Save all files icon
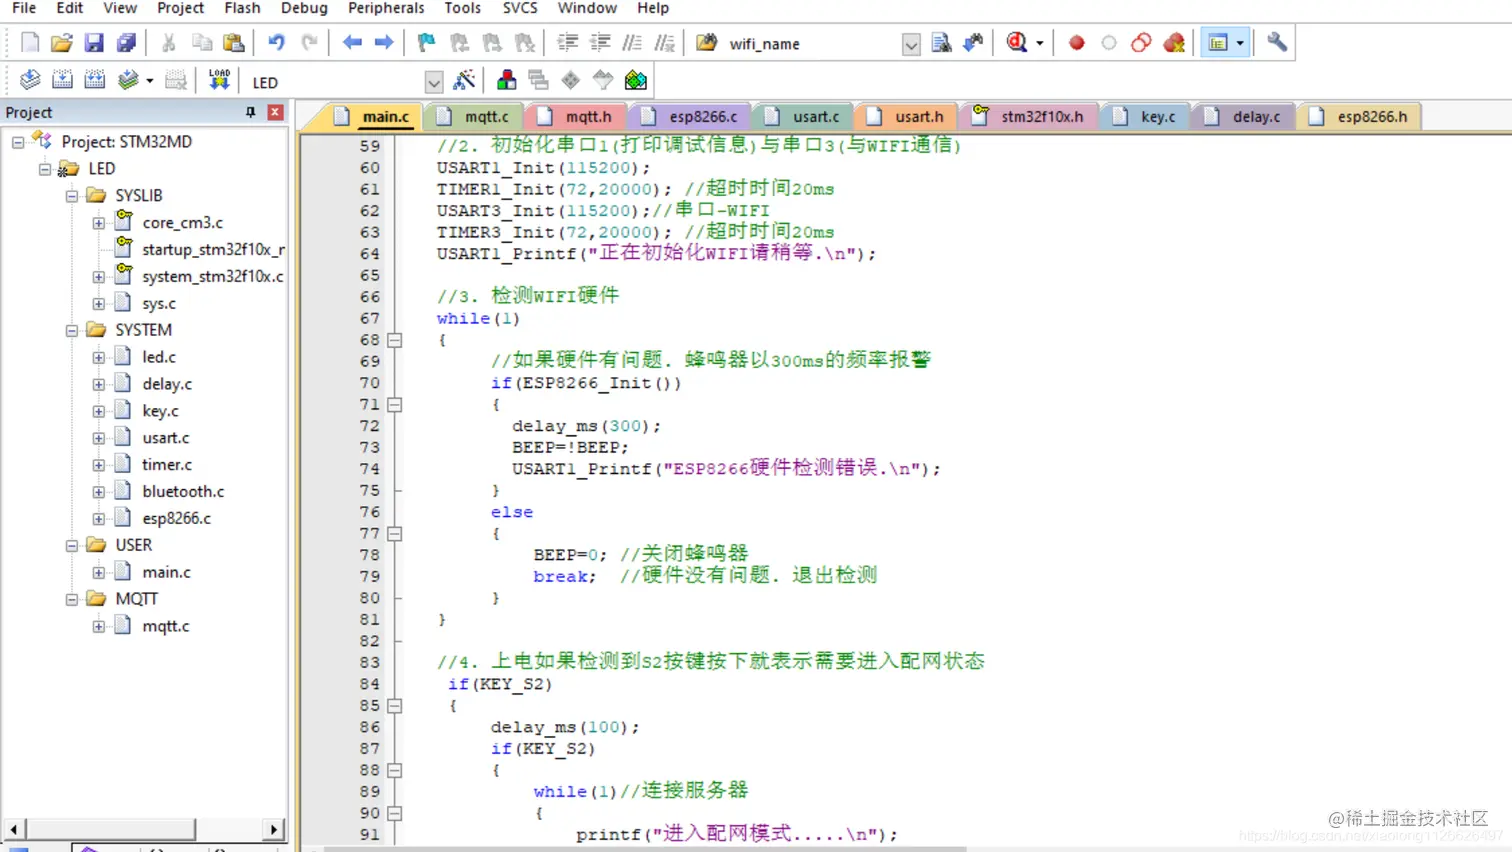This screenshot has width=1512, height=852. coord(126,43)
